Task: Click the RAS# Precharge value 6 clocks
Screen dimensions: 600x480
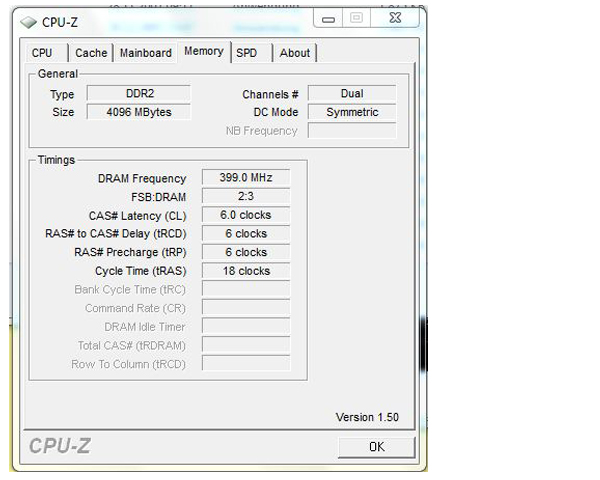Action: pyautogui.click(x=246, y=252)
